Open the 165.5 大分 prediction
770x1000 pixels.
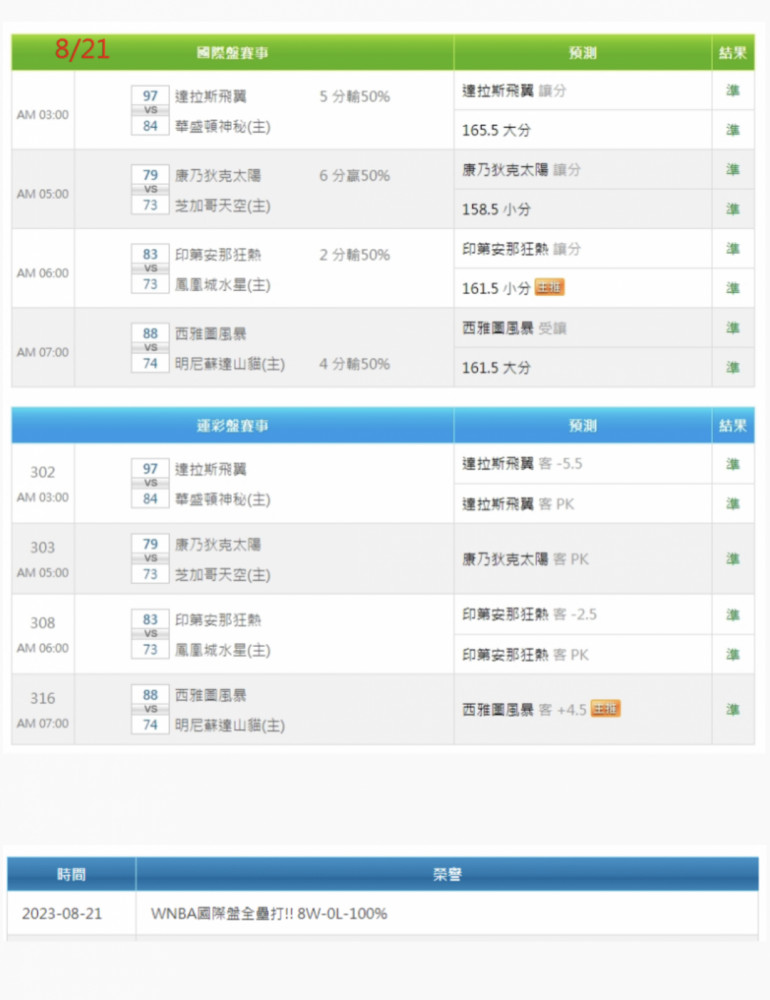click(x=496, y=130)
